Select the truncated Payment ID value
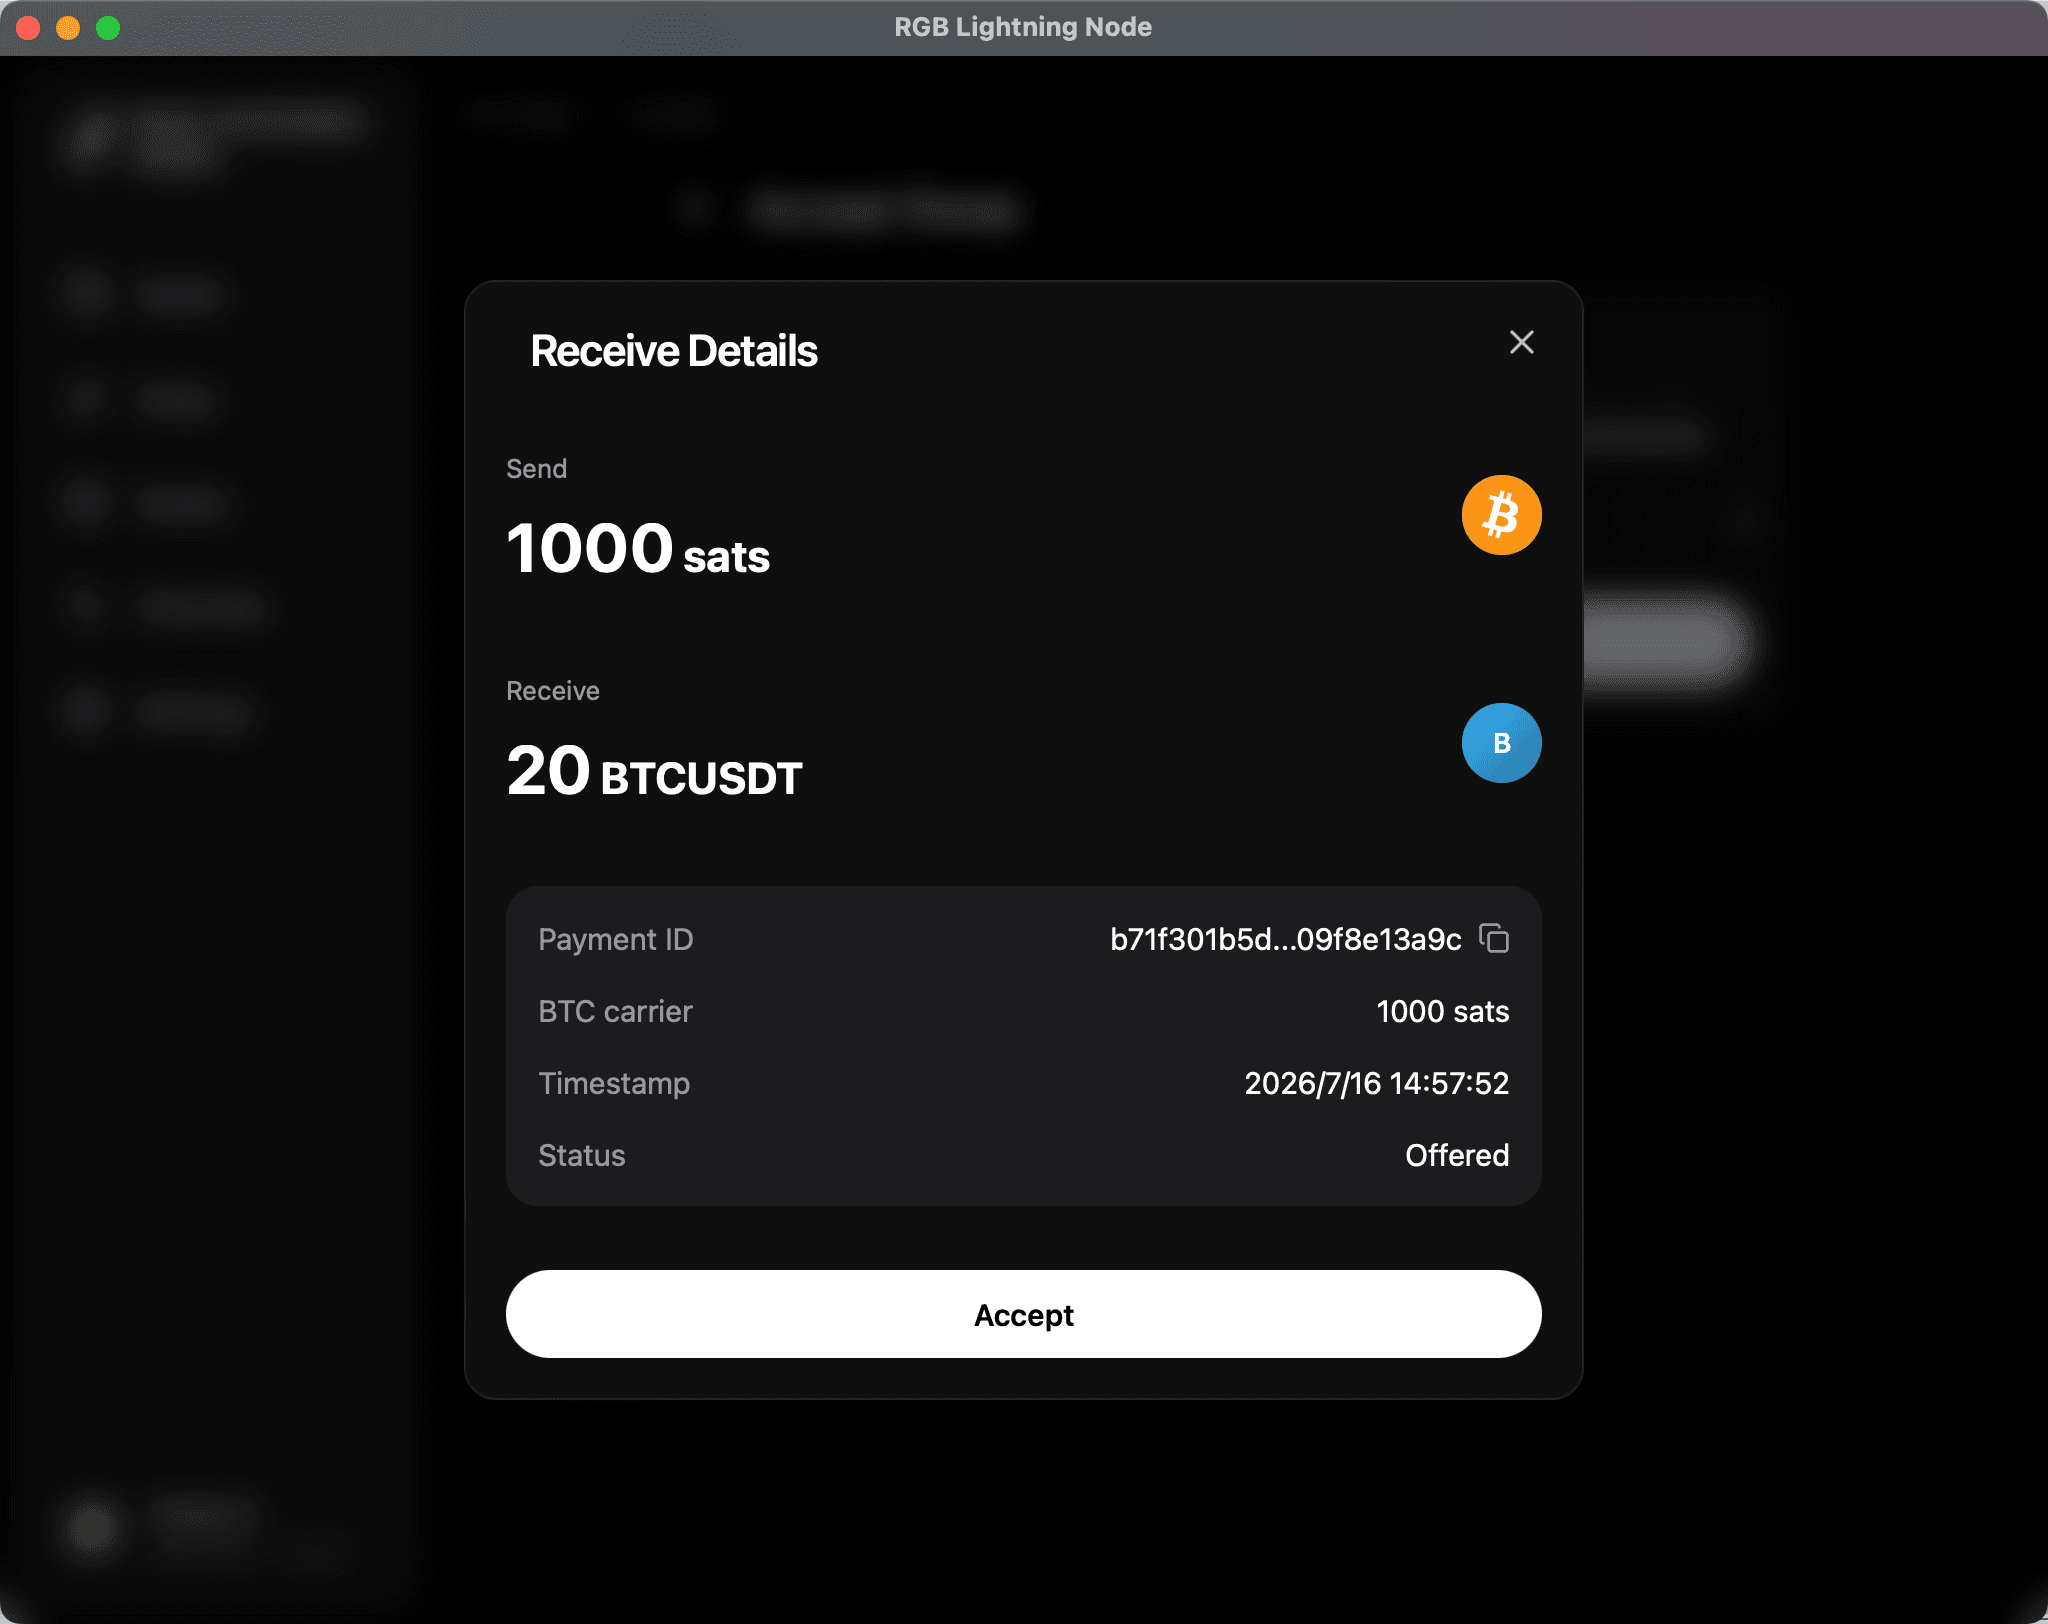This screenshot has height=1624, width=2048. click(x=1285, y=939)
